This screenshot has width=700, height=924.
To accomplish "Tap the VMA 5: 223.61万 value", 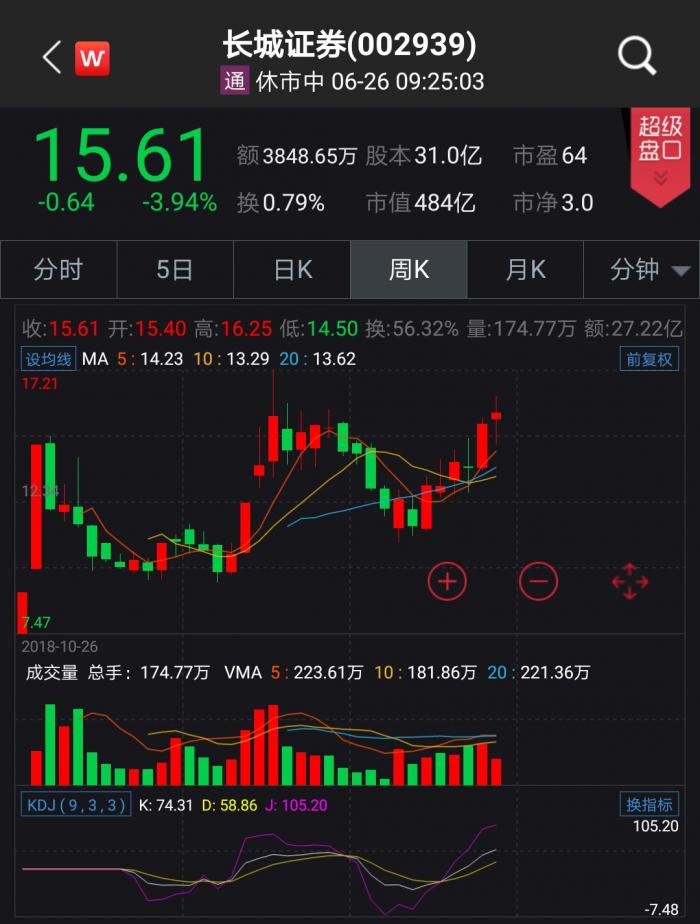I will (x=316, y=673).
